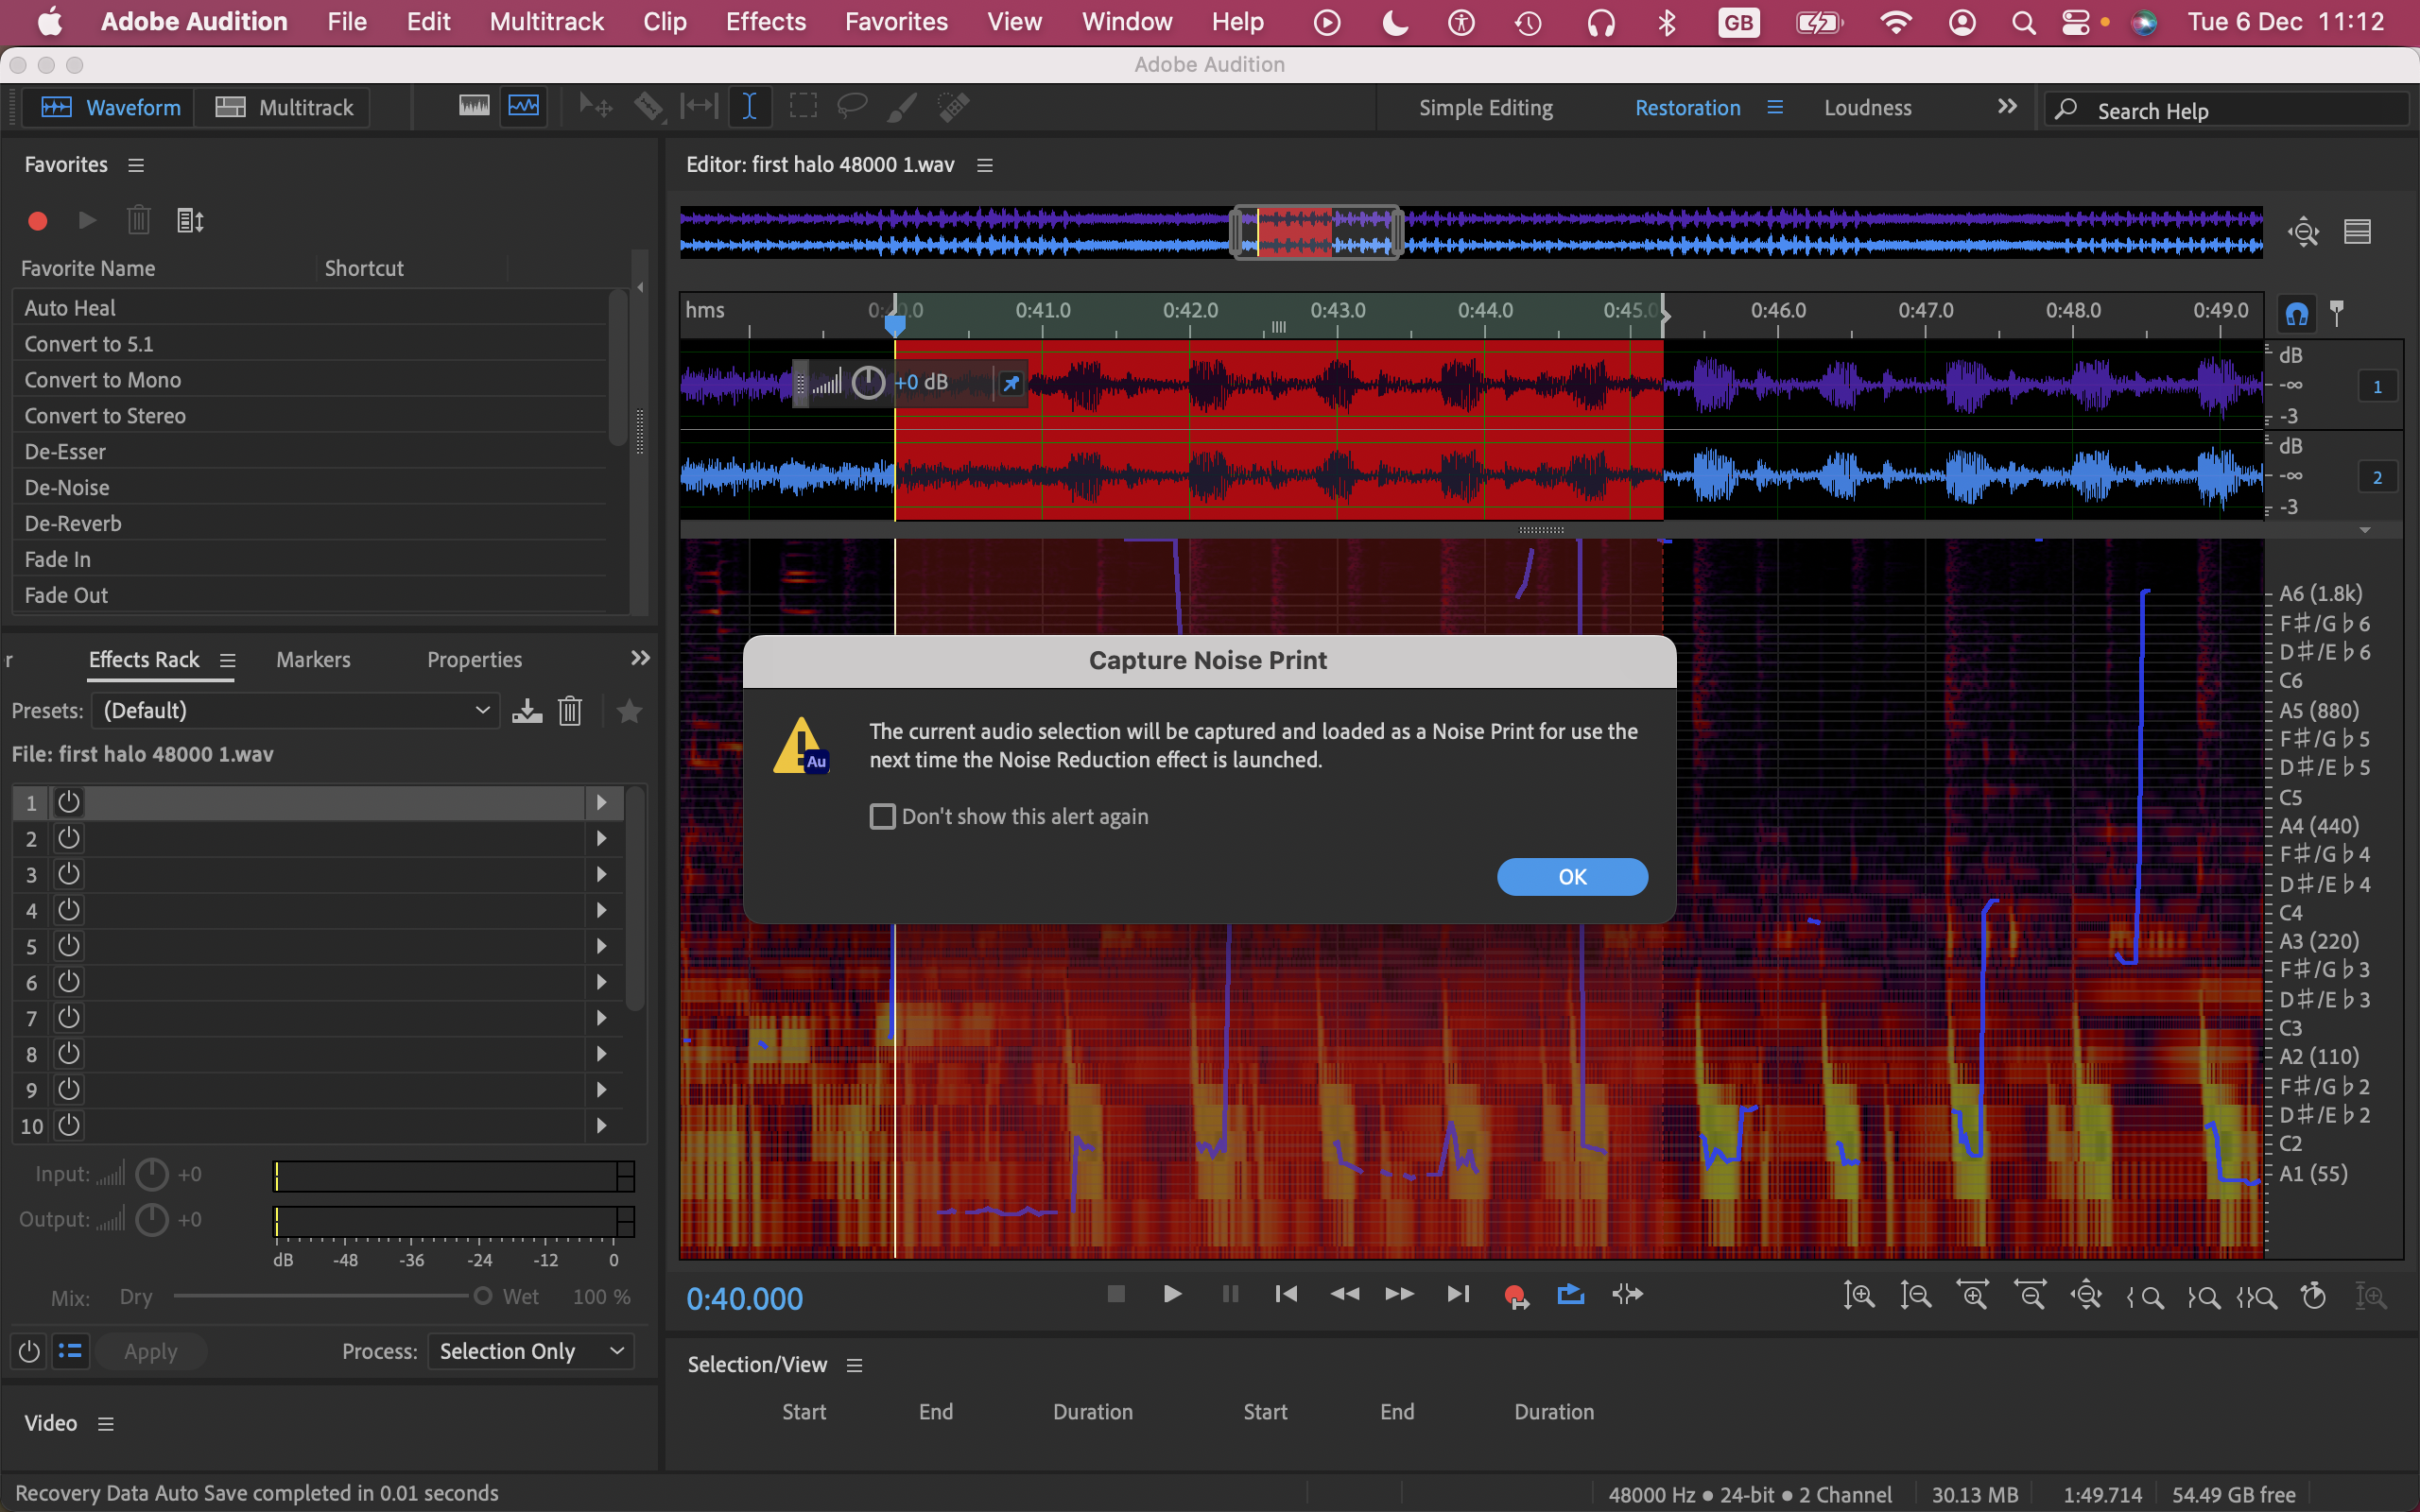Image resolution: width=2420 pixels, height=1512 pixels.
Task: Select the Time Selection tool
Action: [749, 106]
